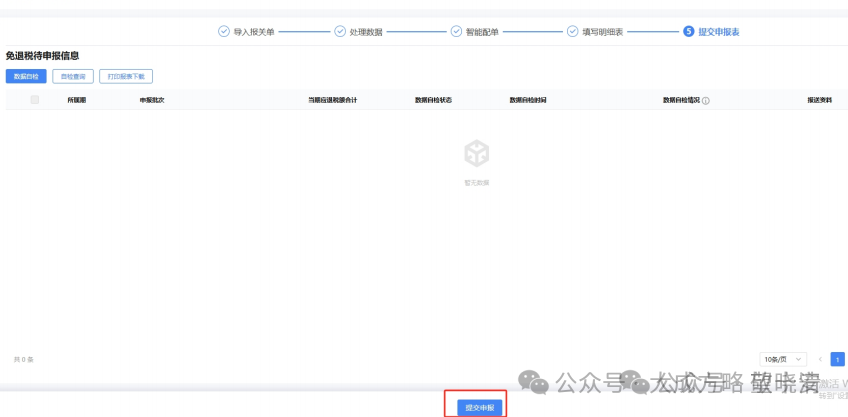Image resolution: width=848 pixels, height=417 pixels.
Task: Click the check icon of 智能配单 step
Action: (456, 31)
